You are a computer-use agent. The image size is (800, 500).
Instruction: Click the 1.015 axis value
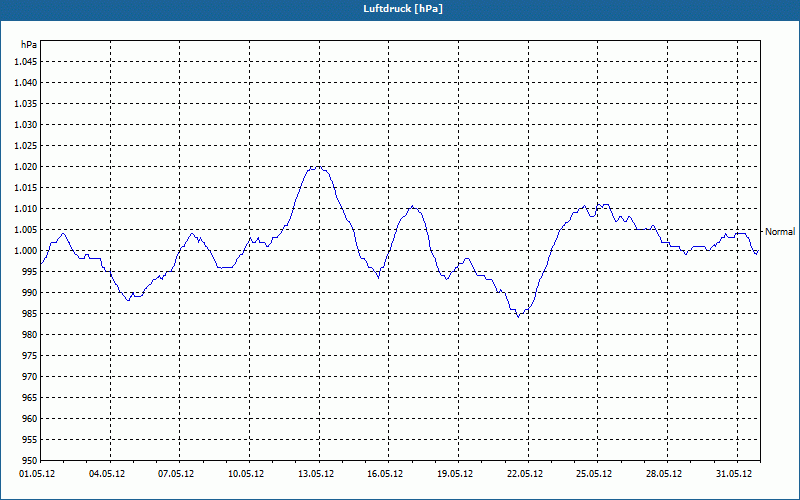[x=27, y=188]
